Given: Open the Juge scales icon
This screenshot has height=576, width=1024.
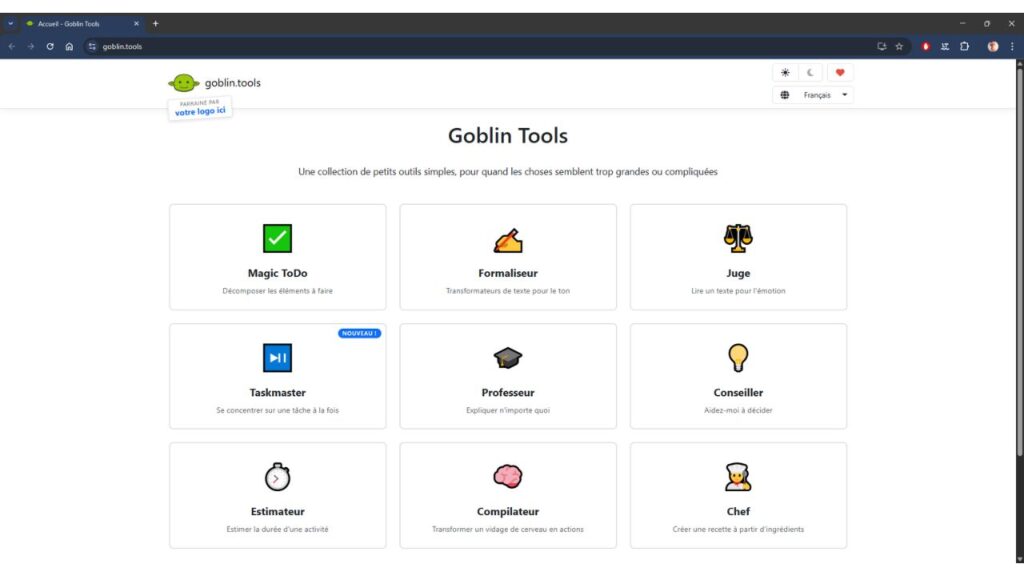Looking at the screenshot, I should click(x=738, y=238).
